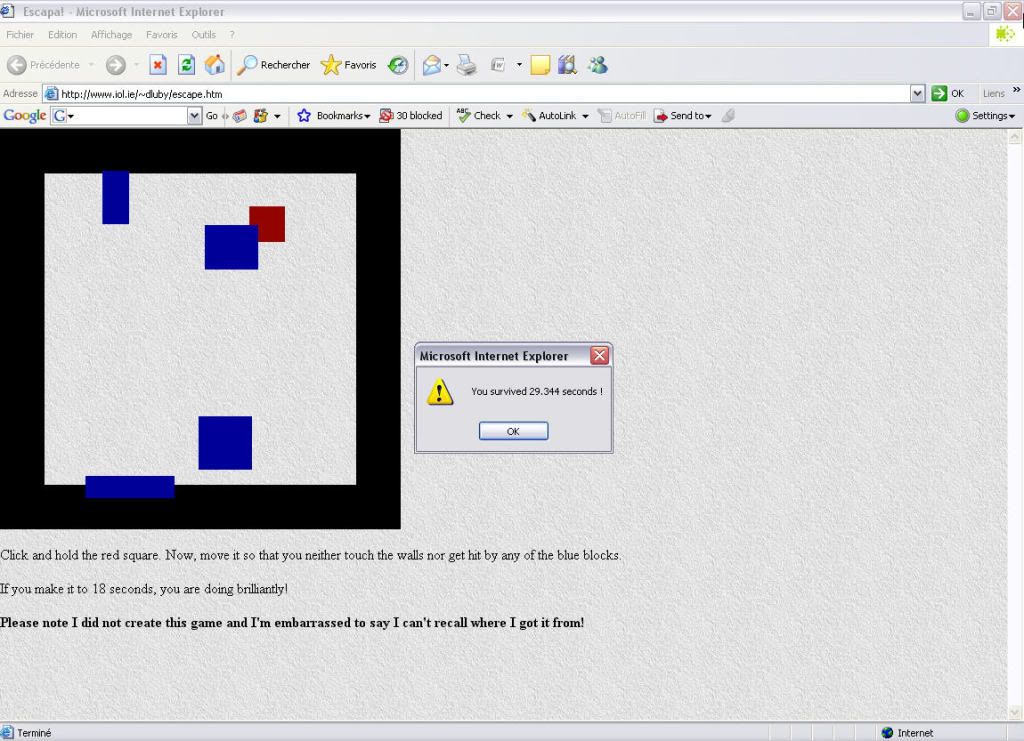1024x741 pixels.
Task: Click the Print icon in toolbar
Action: 466,65
